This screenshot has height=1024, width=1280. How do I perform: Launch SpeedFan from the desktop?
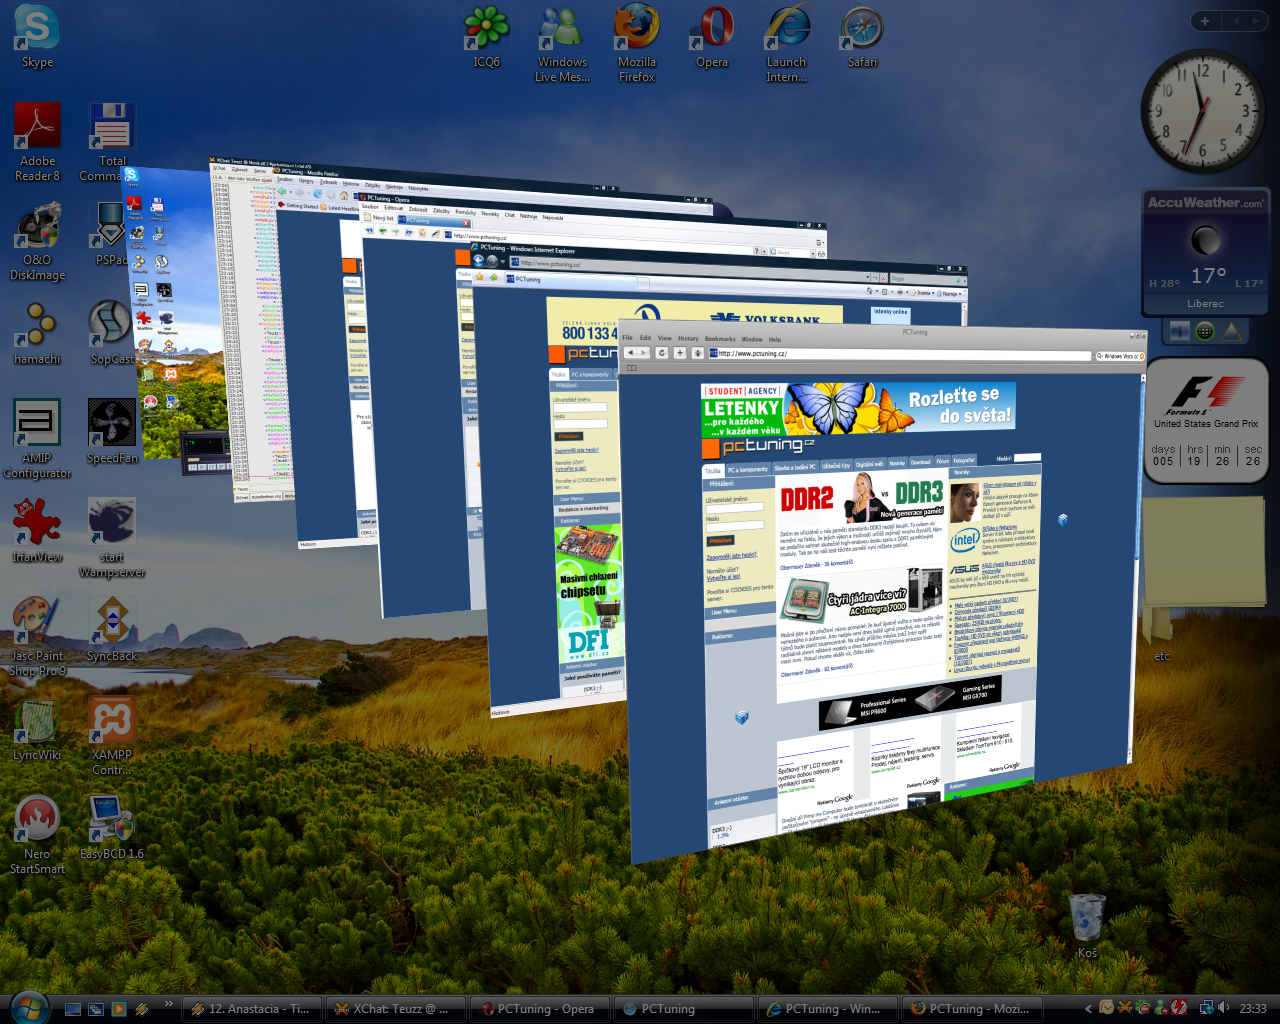(x=112, y=432)
